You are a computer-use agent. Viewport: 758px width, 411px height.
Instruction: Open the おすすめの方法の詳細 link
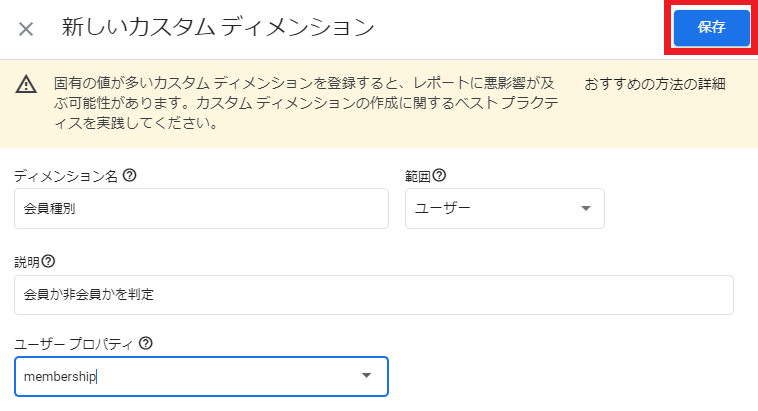click(x=655, y=83)
